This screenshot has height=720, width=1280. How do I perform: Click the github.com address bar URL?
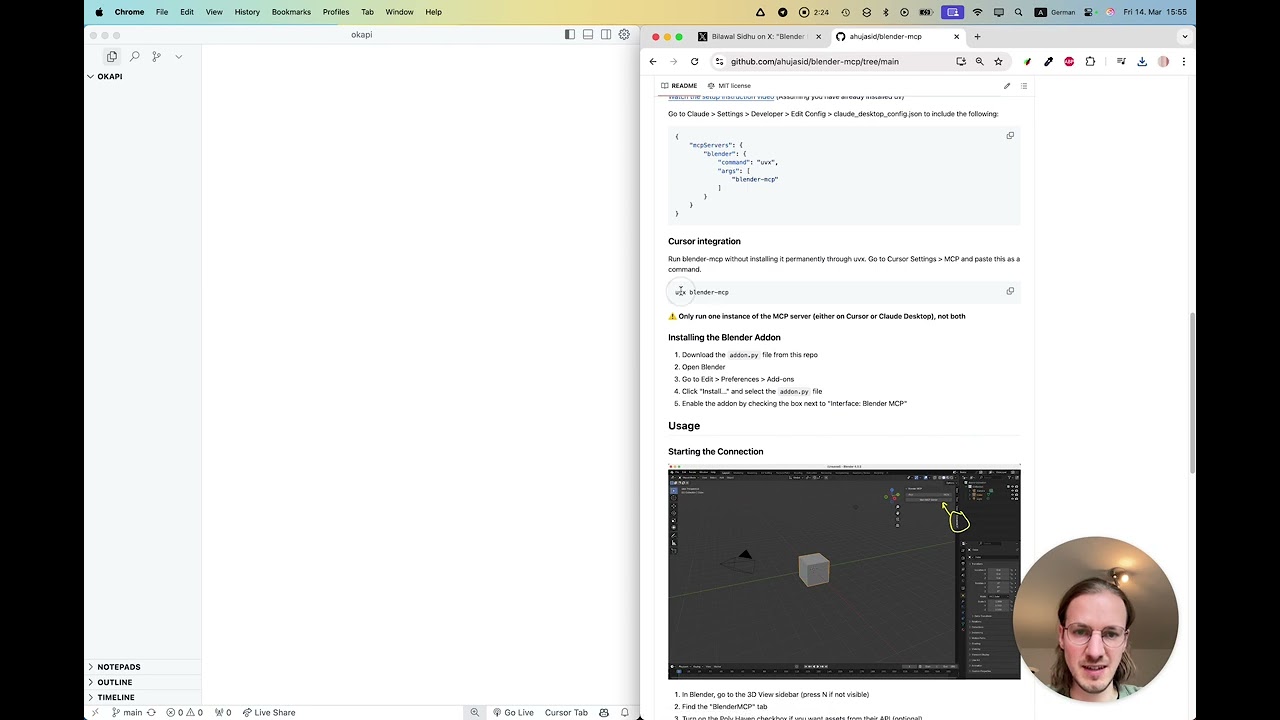(814, 61)
